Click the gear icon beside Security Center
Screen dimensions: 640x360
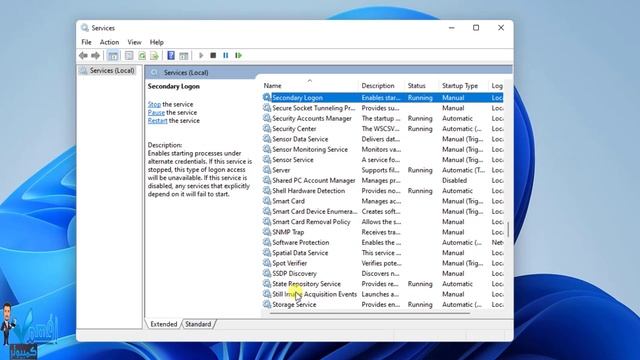267,129
